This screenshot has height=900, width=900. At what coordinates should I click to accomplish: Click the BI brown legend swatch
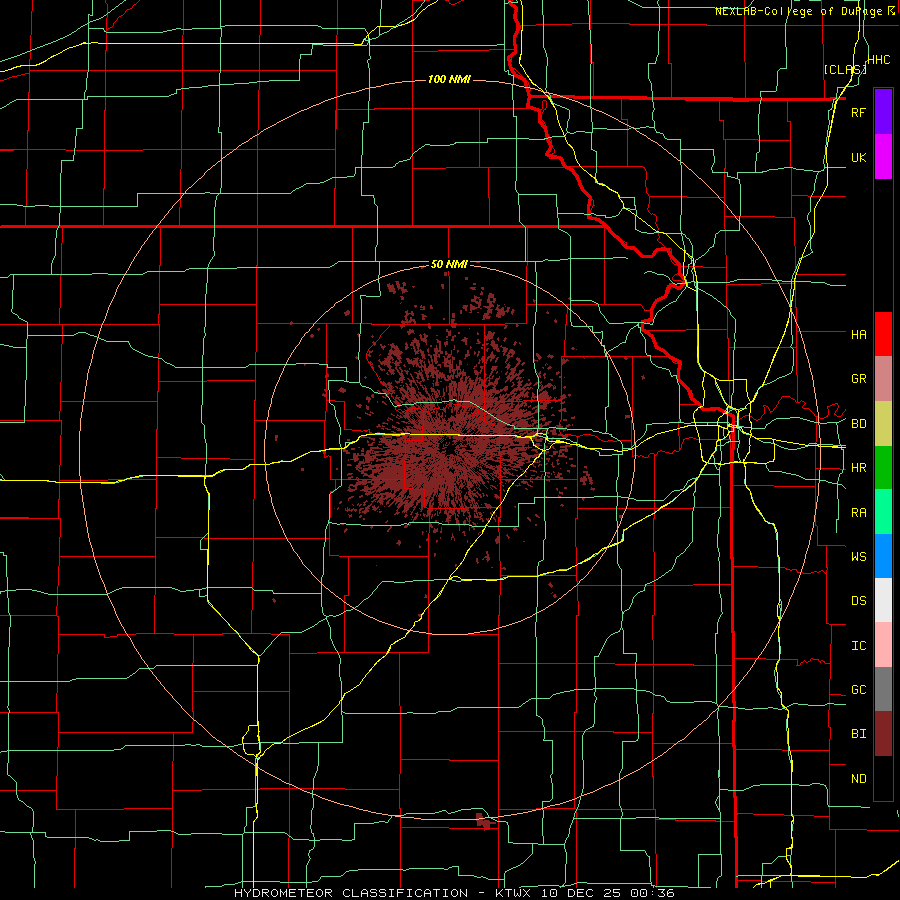click(x=883, y=734)
